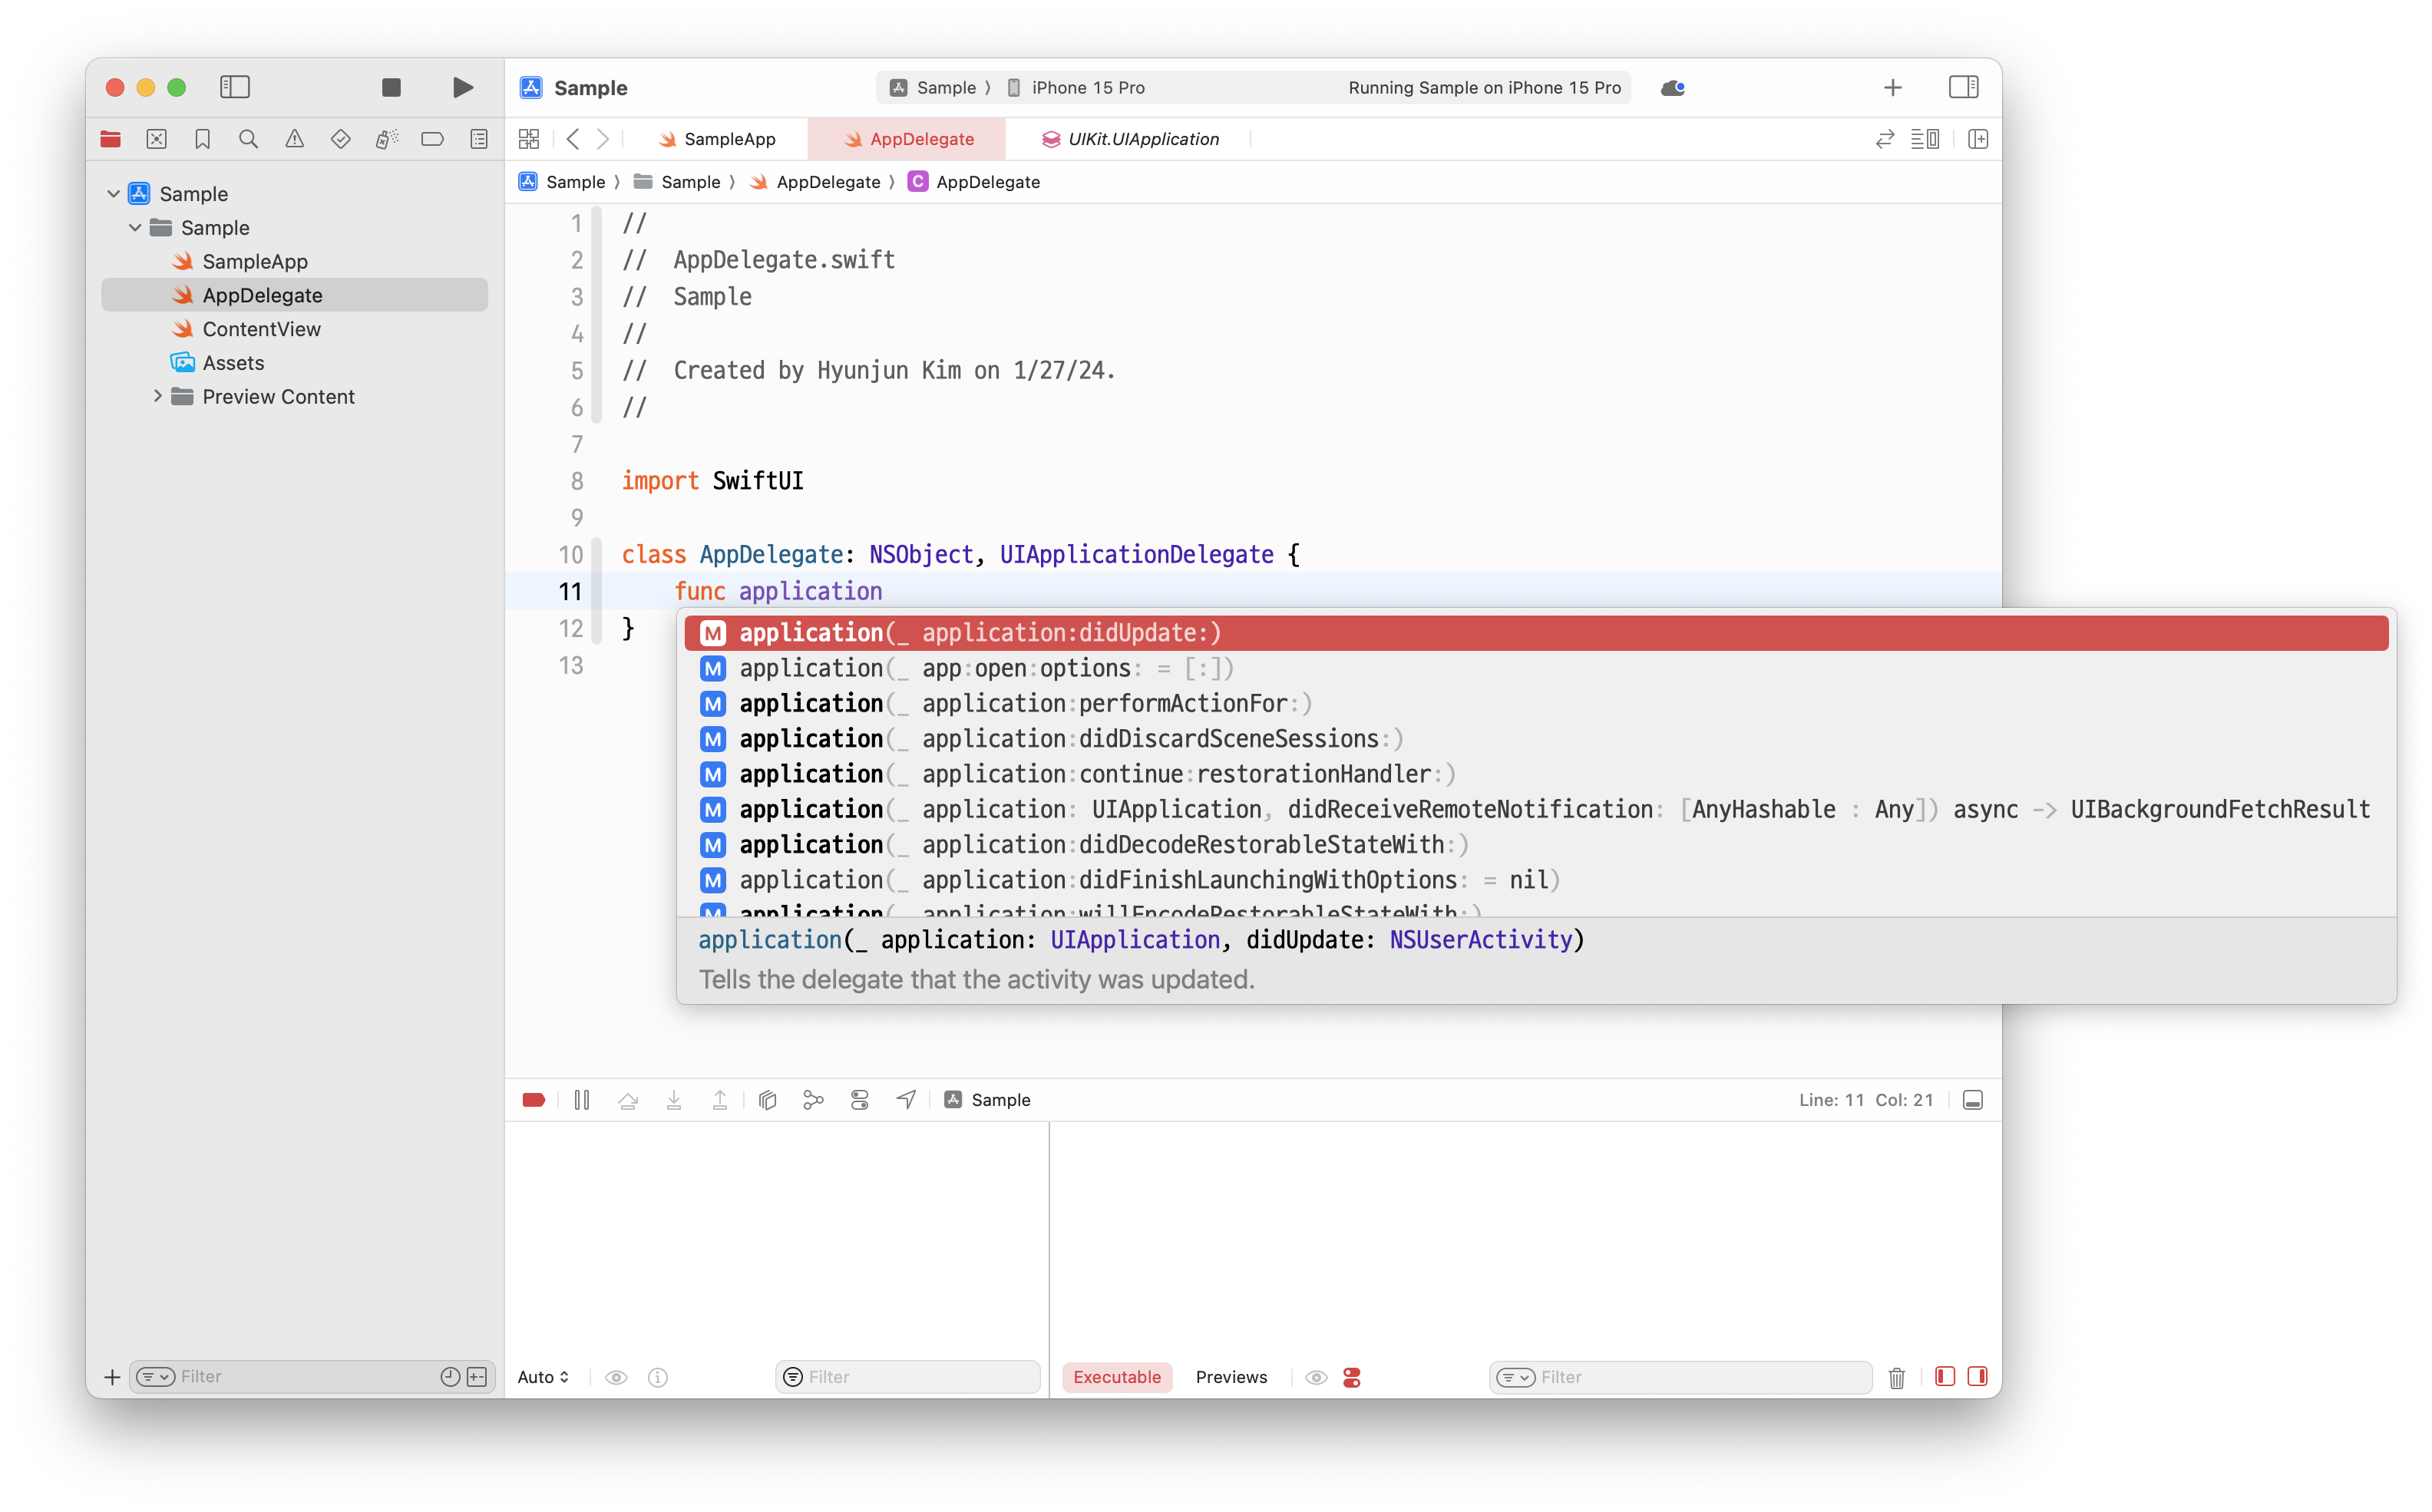
Task: Toggle the right inspector panel
Action: coord(1963,88)
